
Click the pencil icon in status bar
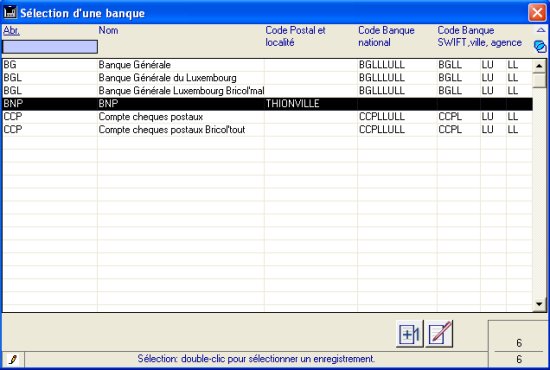[13, 359]
